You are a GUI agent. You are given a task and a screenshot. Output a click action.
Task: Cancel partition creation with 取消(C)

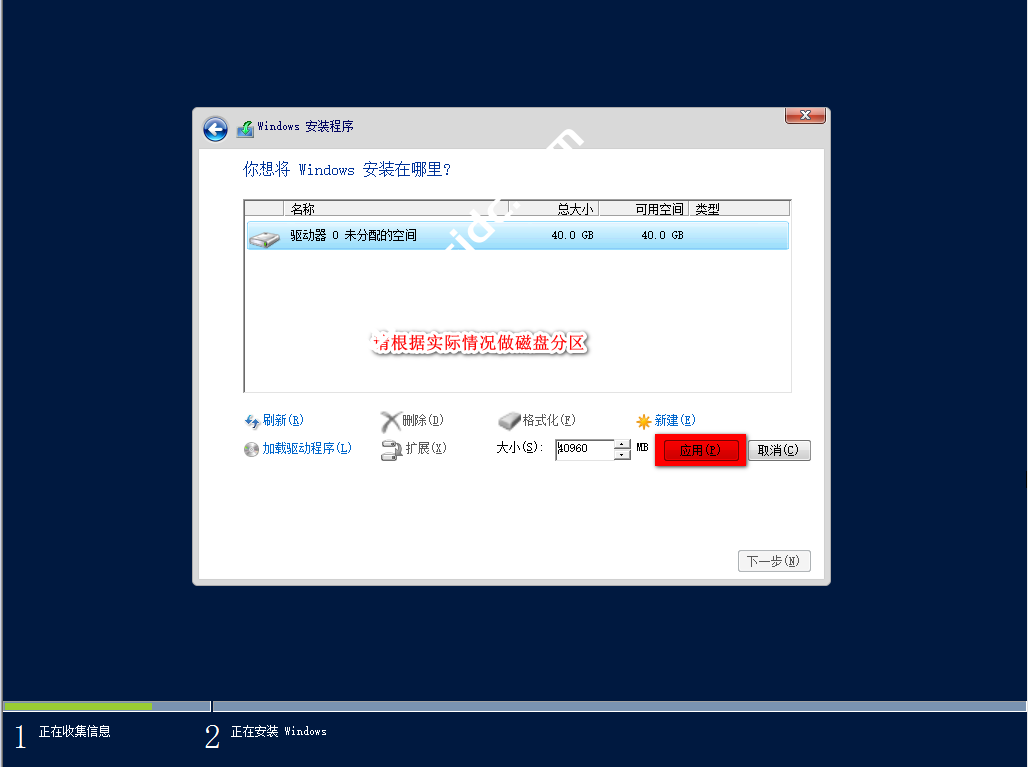(779, 450)
